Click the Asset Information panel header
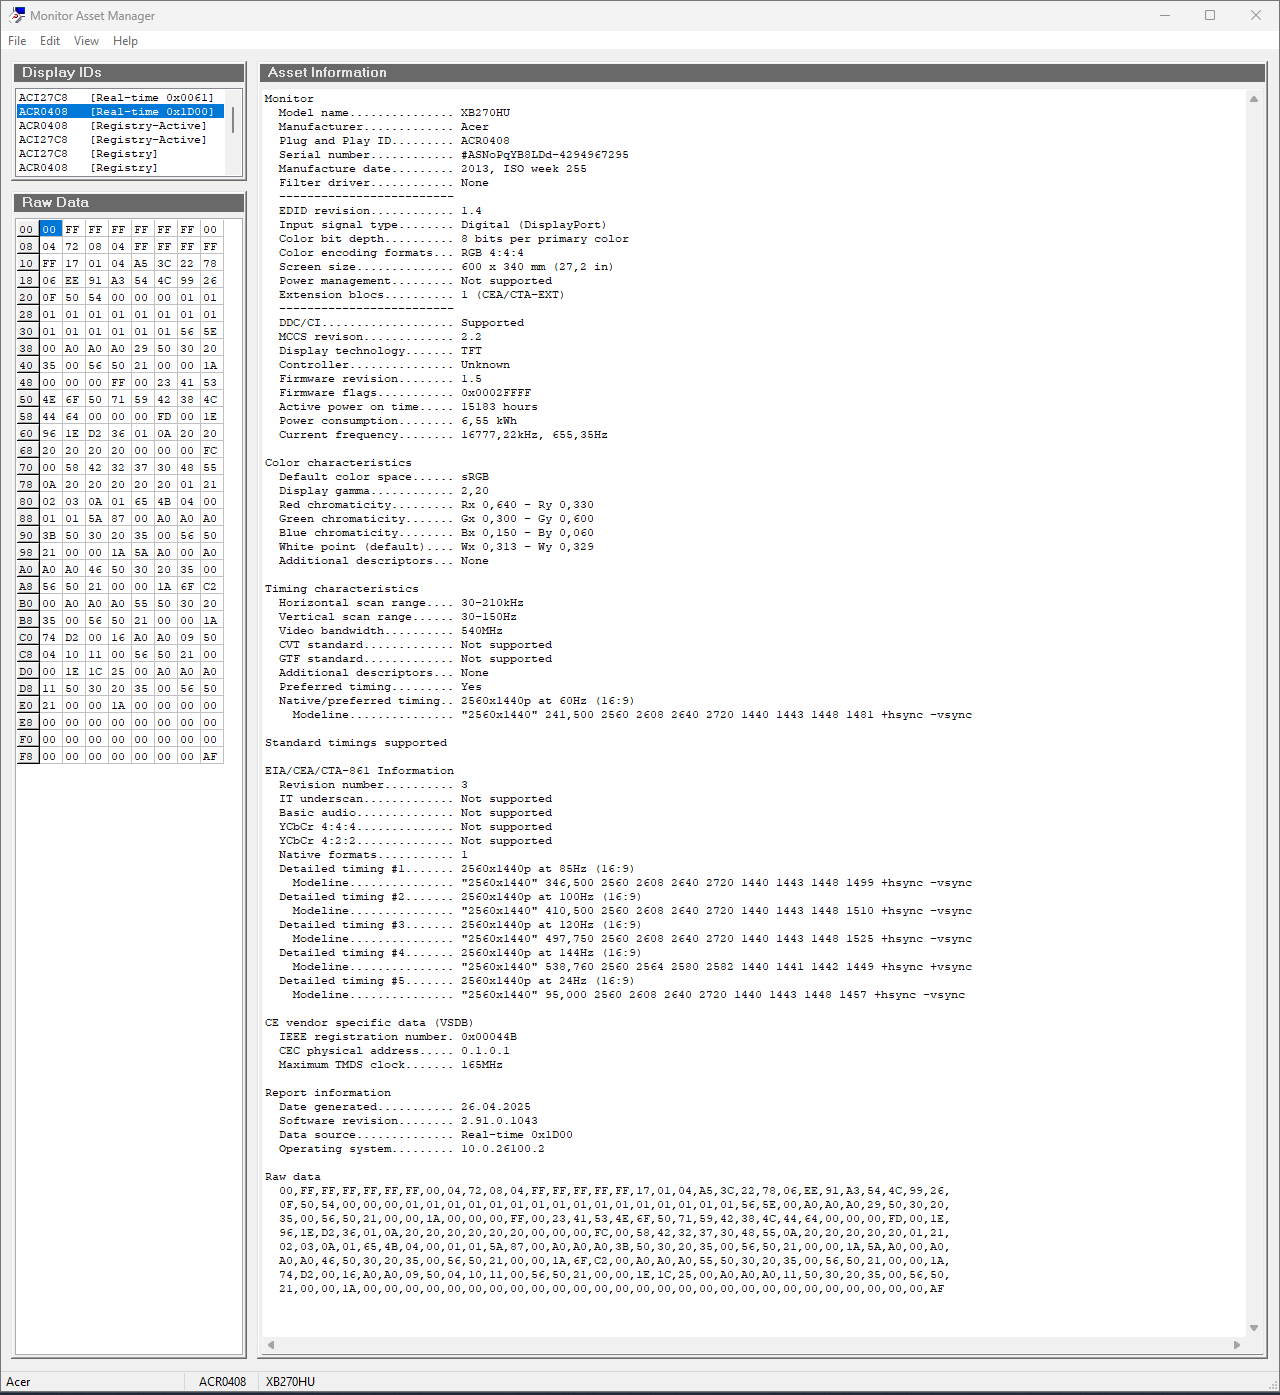1280x1395 pixels. pos(762,73)
